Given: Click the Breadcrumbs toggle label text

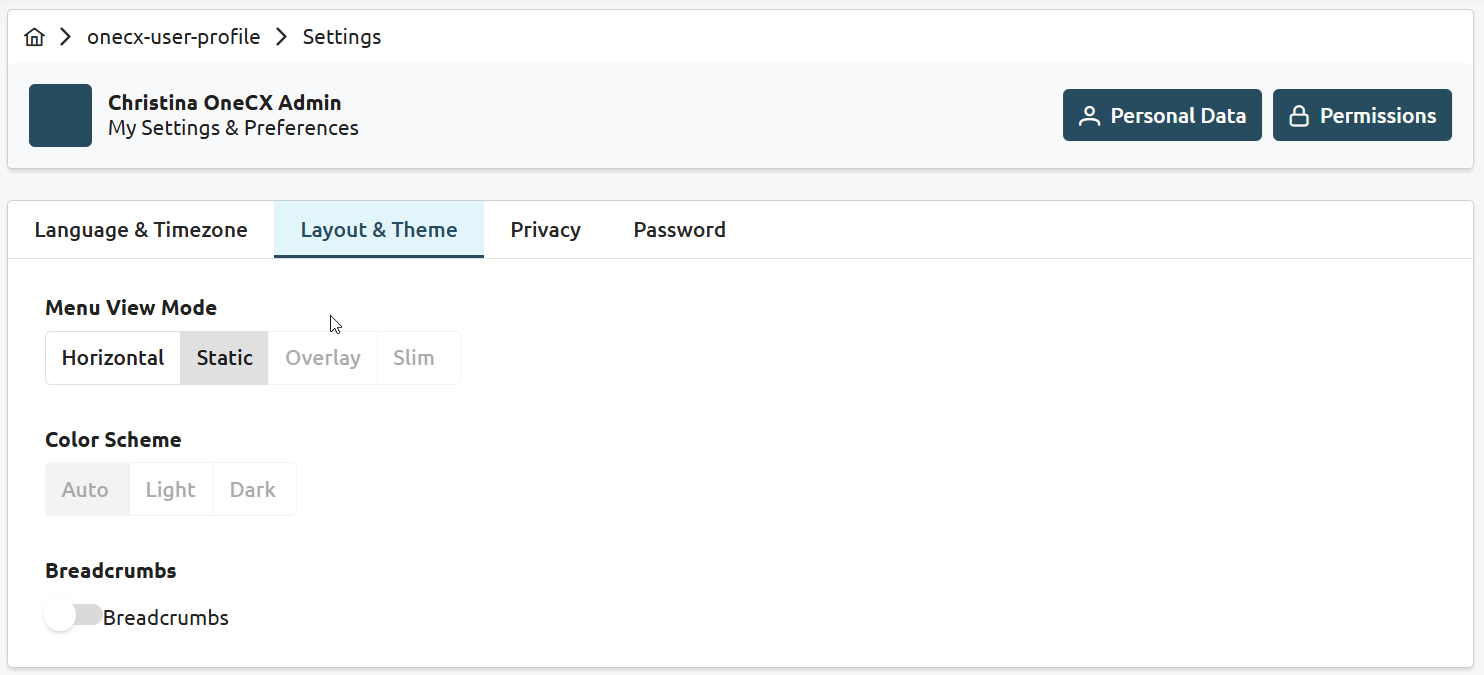Looking at the screenshot, I should coord(166,618).
